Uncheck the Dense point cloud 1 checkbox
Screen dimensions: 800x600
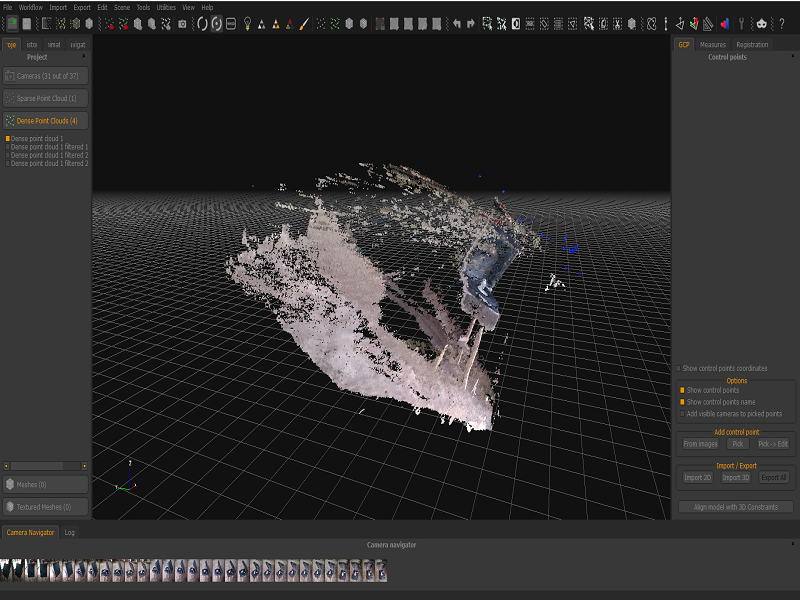8,138
